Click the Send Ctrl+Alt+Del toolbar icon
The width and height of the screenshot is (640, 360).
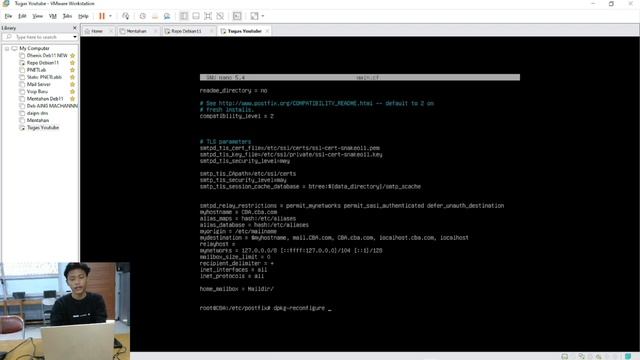coord(125,16)
